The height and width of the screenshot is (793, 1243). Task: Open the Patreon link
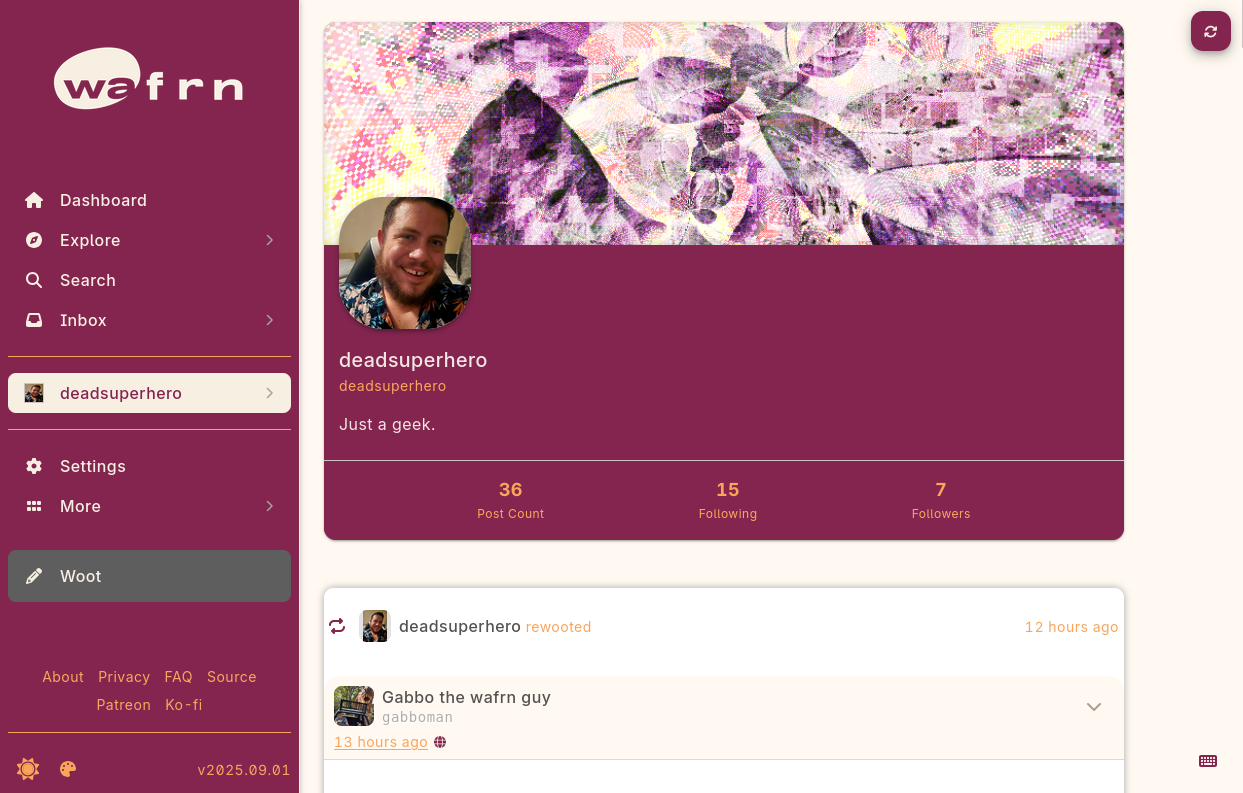pyautogui.click(x=124, y=705)
